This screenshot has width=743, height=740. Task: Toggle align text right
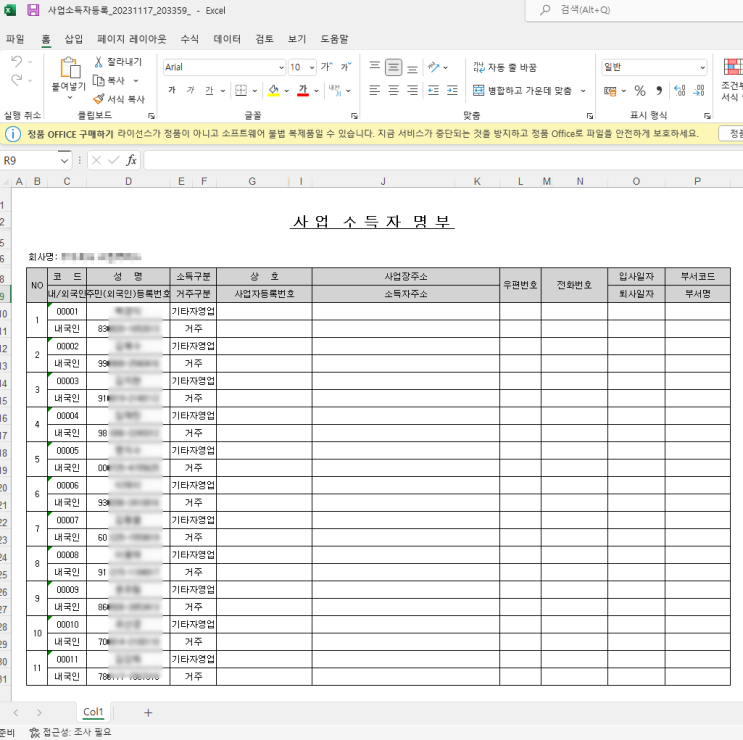[x=413, y=90]
